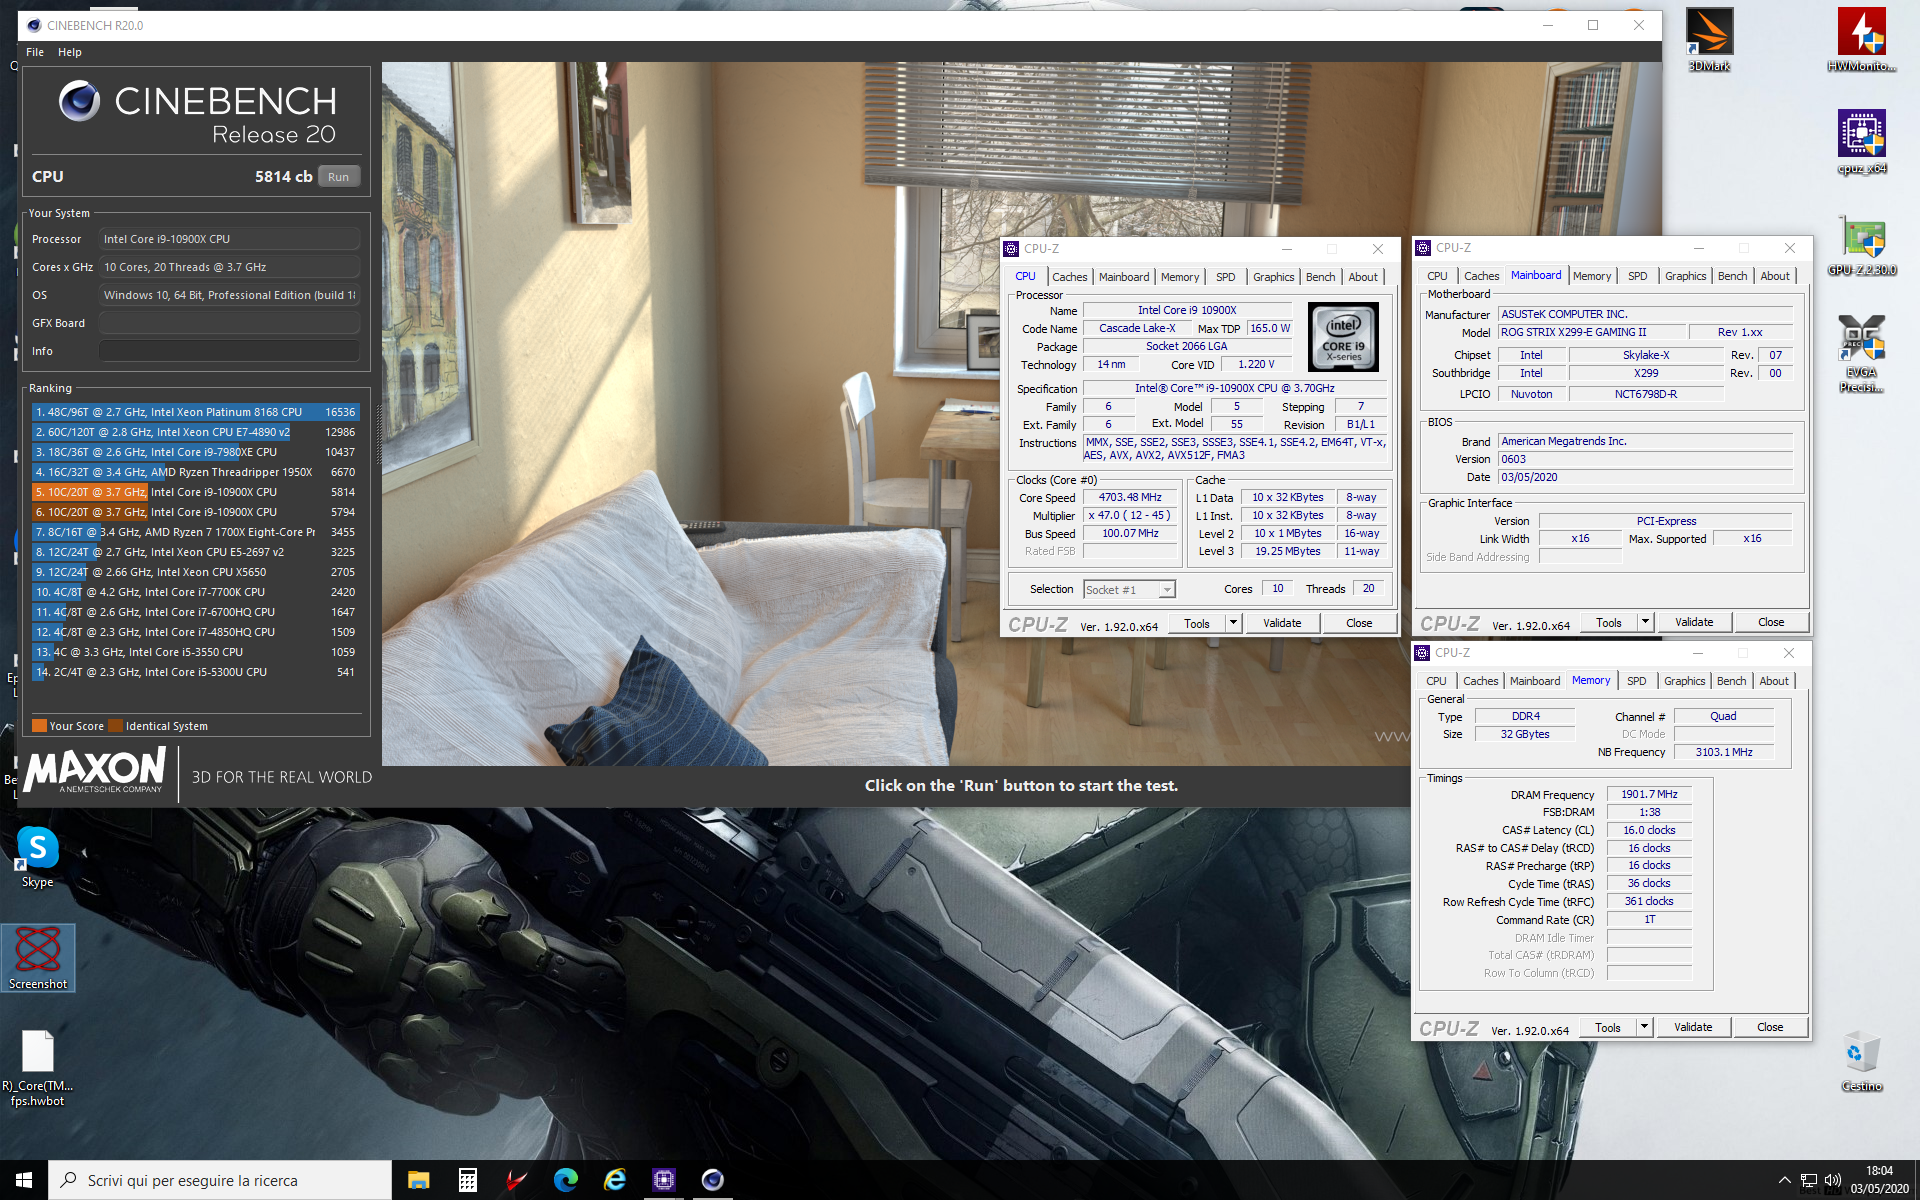Open Calculator from the taskbar

pyautogui.click(x=467, y=1180)
